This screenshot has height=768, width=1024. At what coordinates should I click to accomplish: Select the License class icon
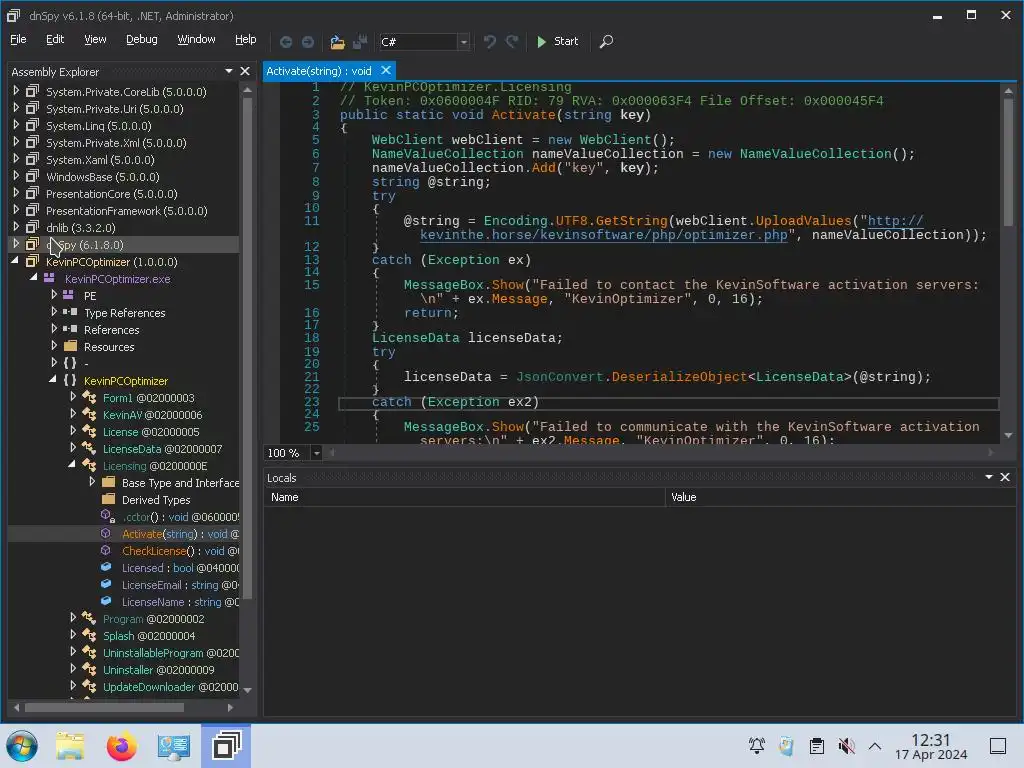tap(89, 431)
